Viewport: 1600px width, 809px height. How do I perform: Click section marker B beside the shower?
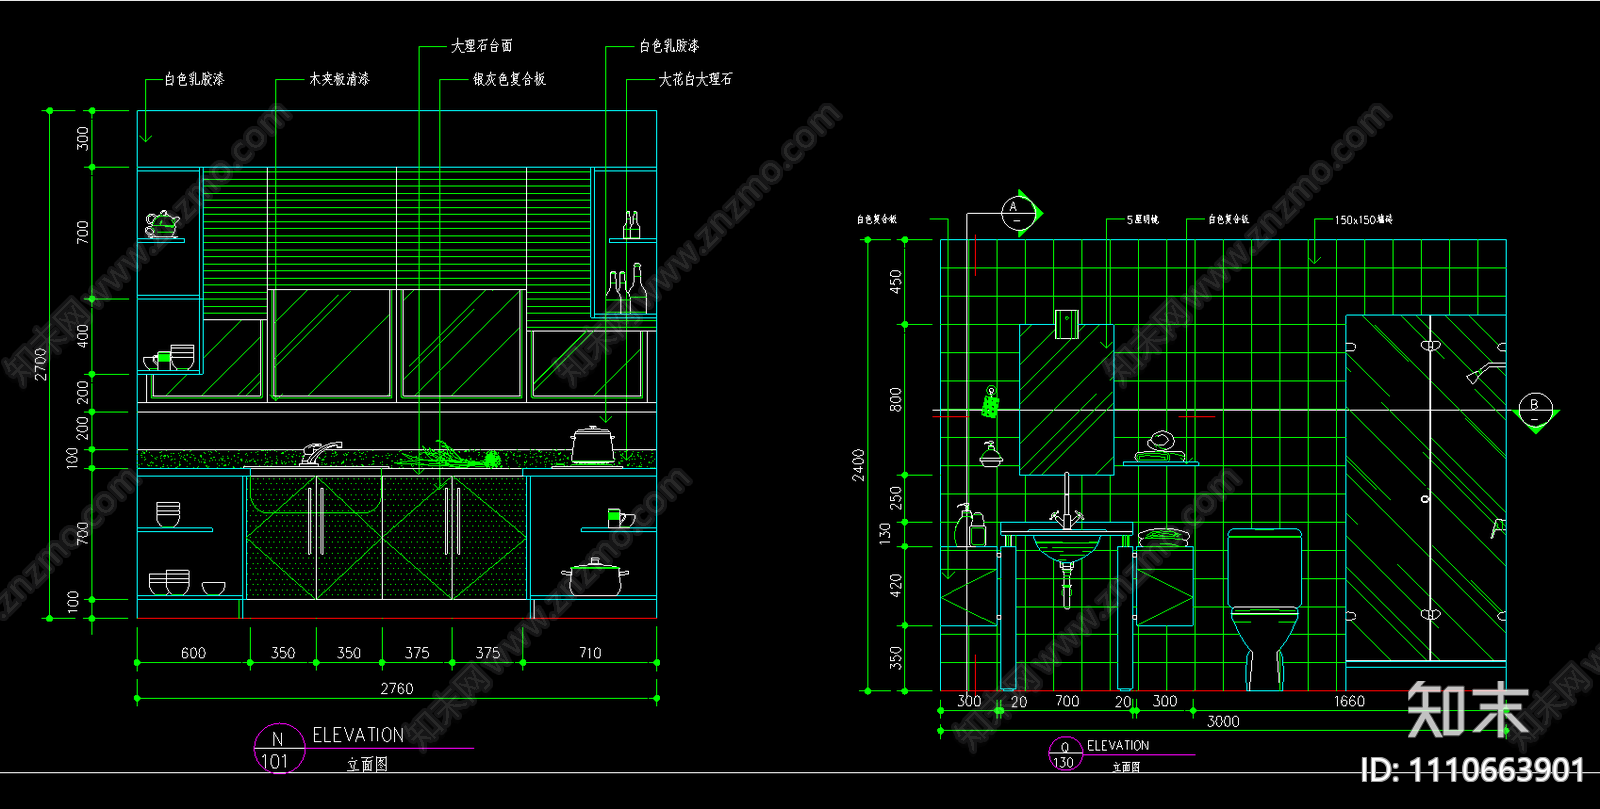pyautogui.click(x=1535, y=409)
